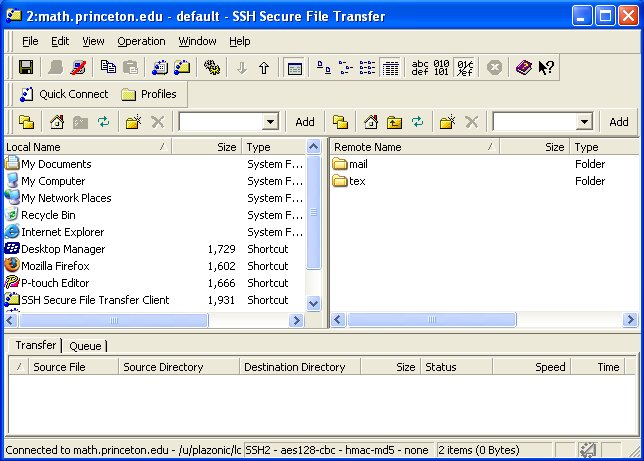The image size is (644, 461).
Task: Click Delete X icon in local pane
Action: [158, 122]
